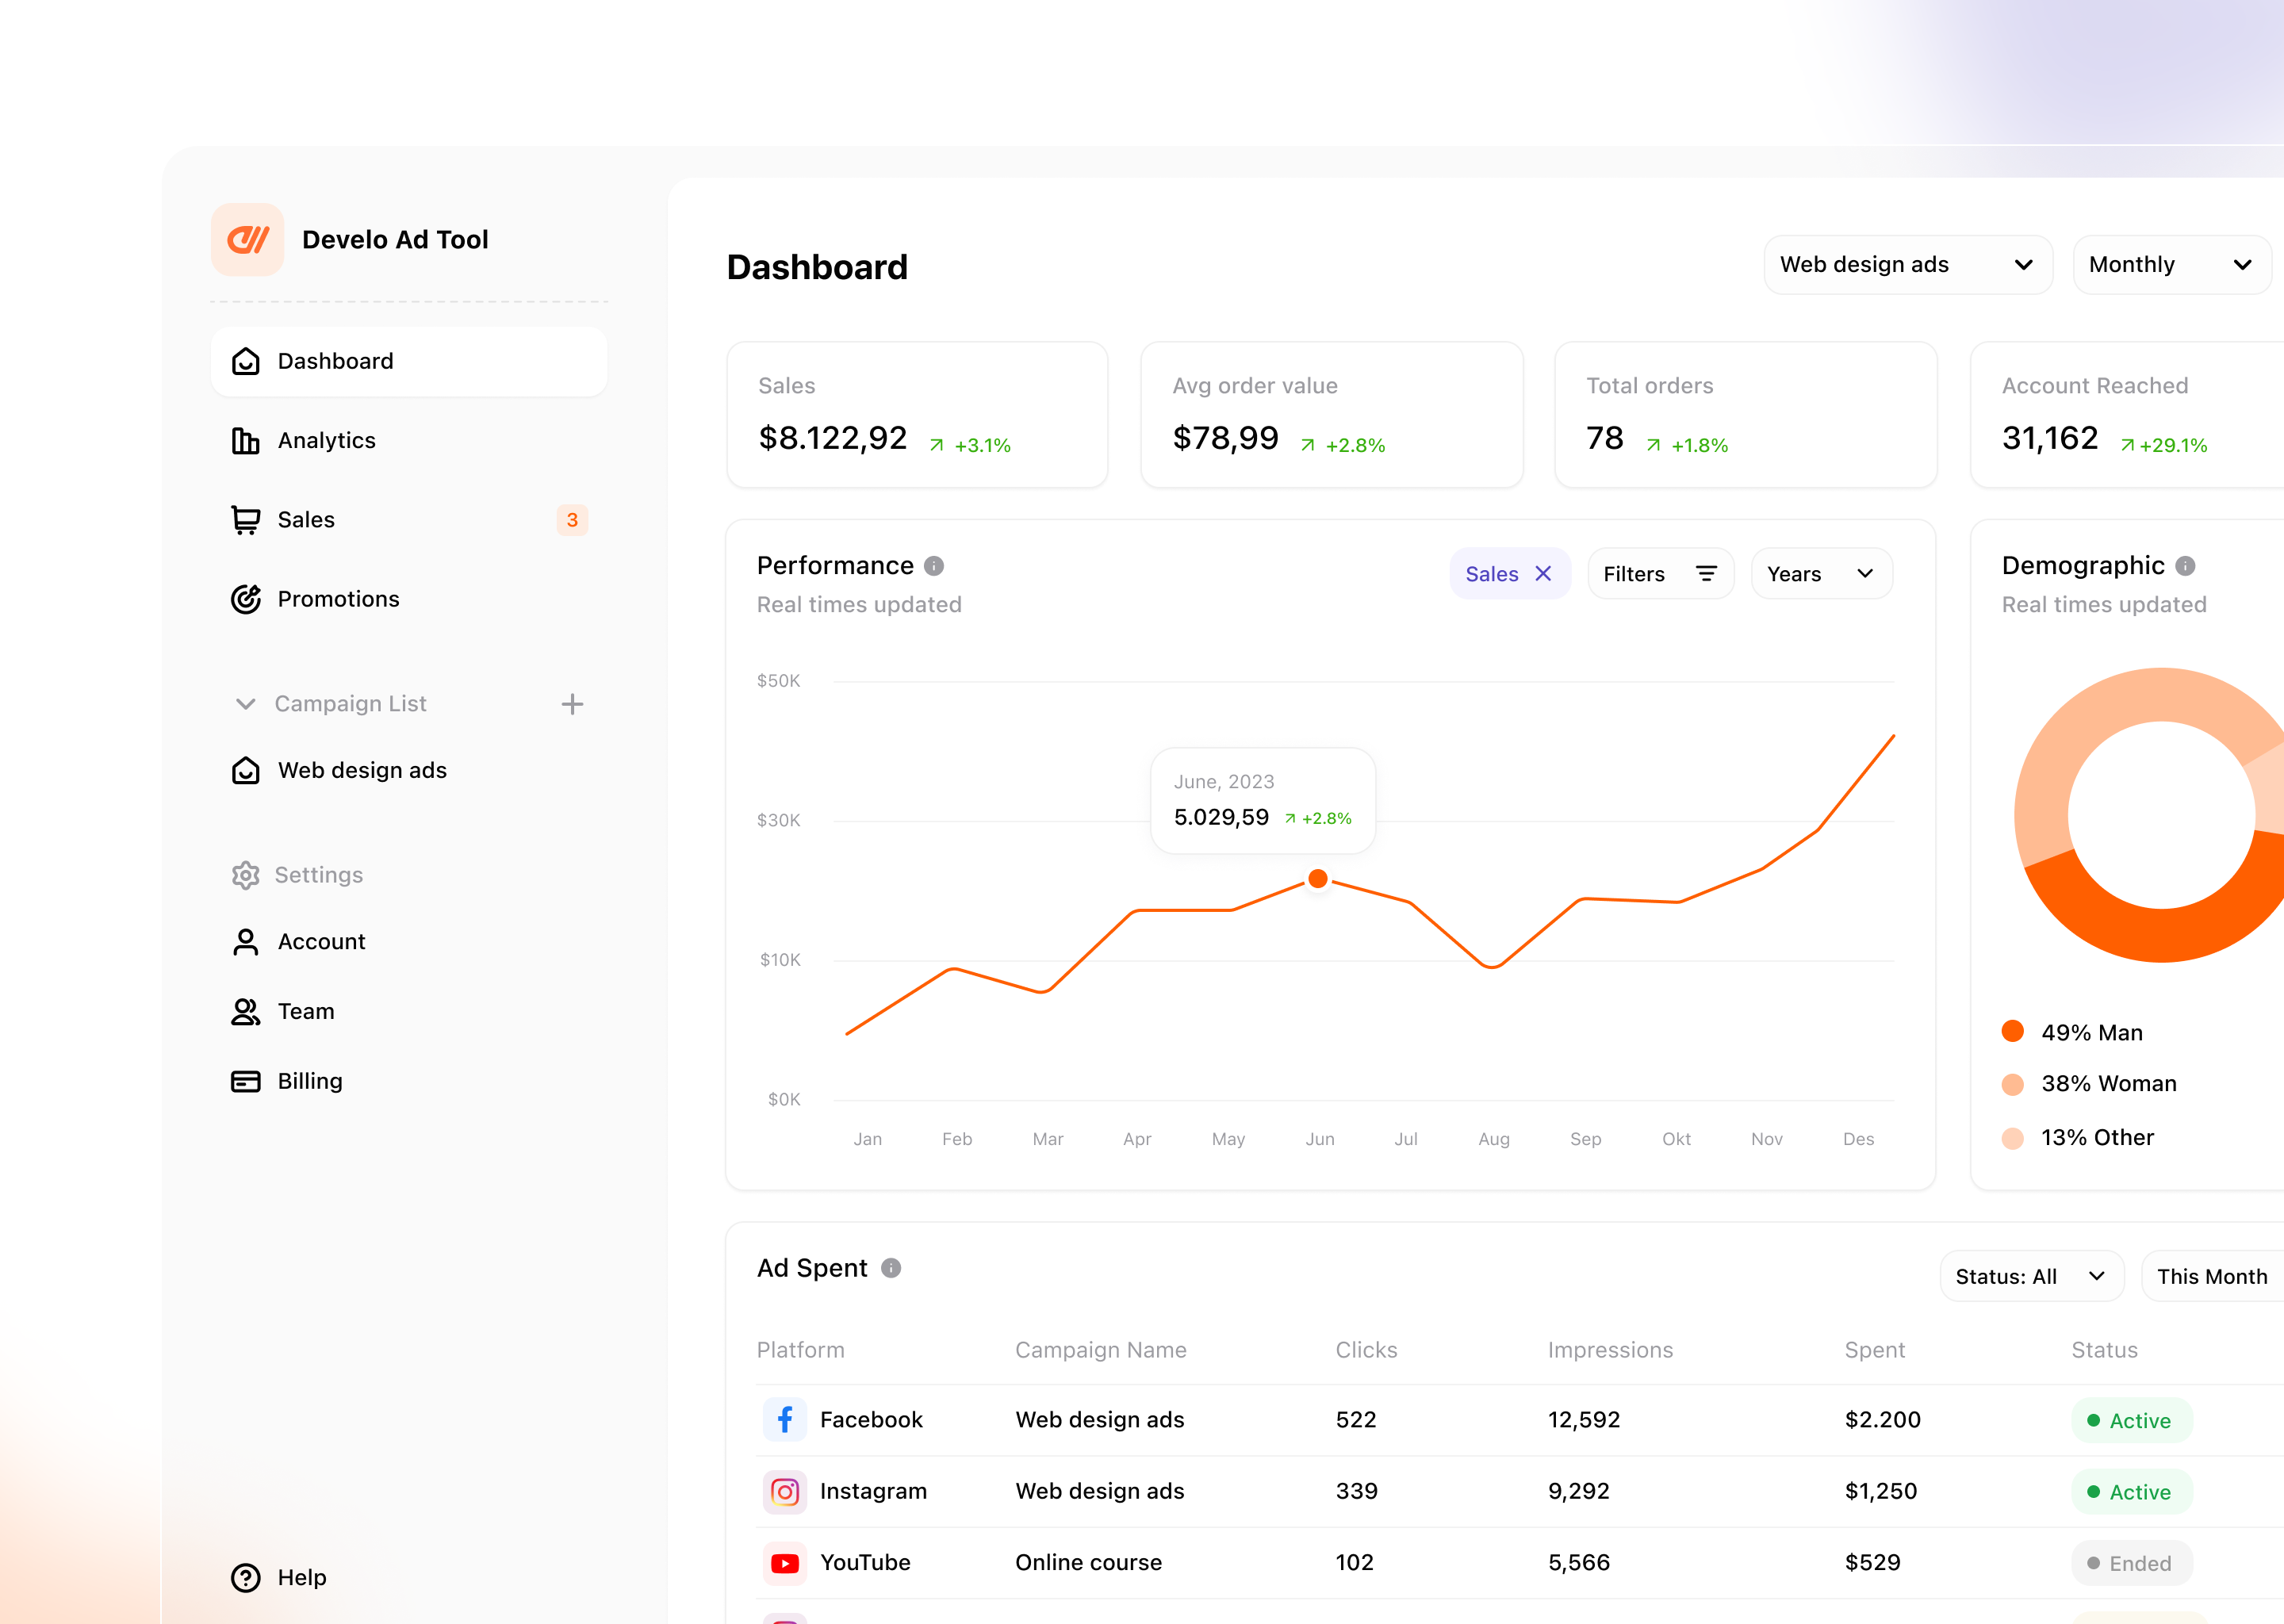Click the Billing card icon

(x=245, y=1081)
